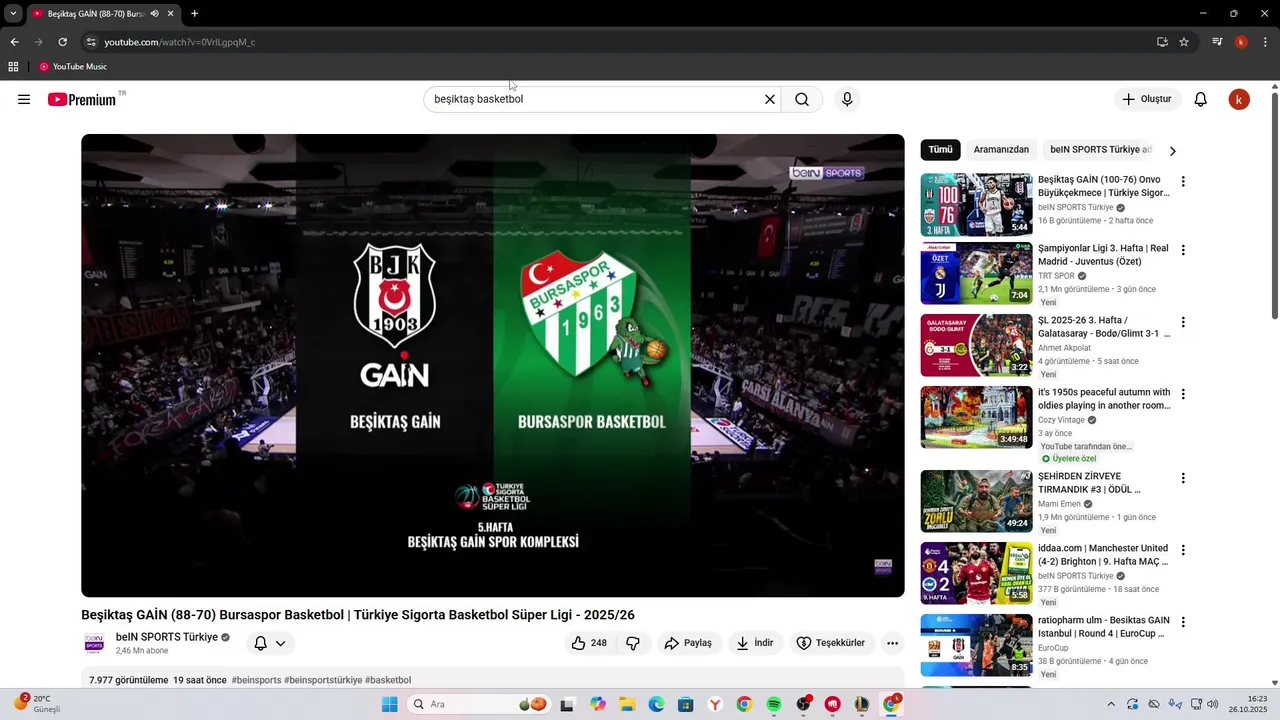Open options for Beşiktaş GAİN (100-76) video

coord(1183,182)
